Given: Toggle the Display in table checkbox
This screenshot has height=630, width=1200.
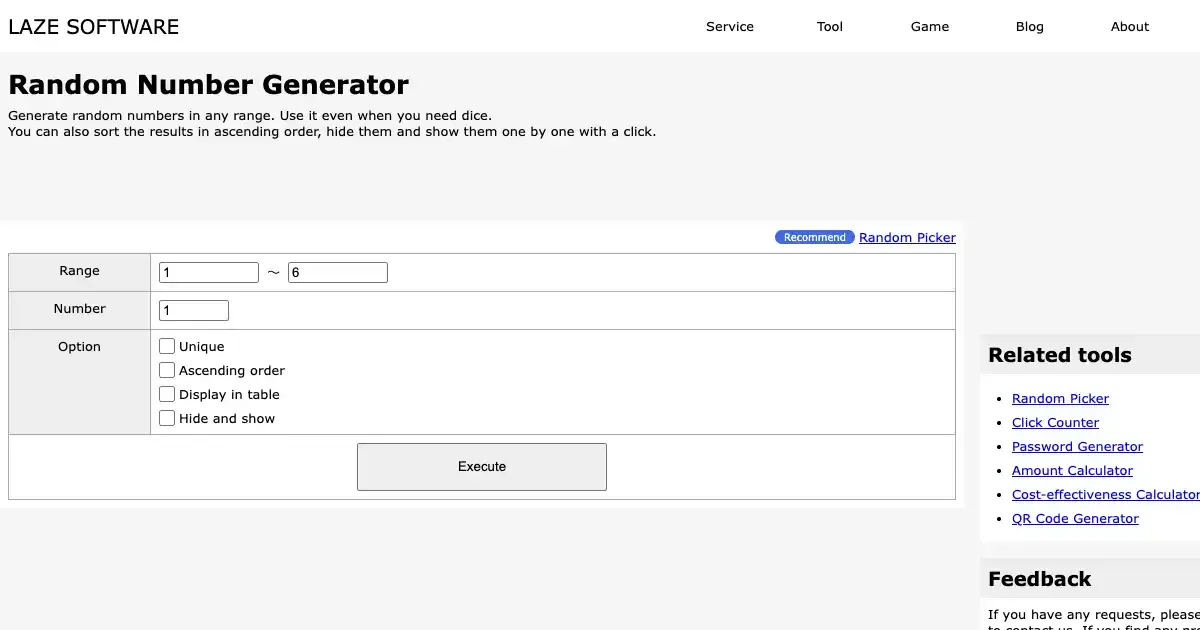Looking at the screenshot, I should [167, 394].
